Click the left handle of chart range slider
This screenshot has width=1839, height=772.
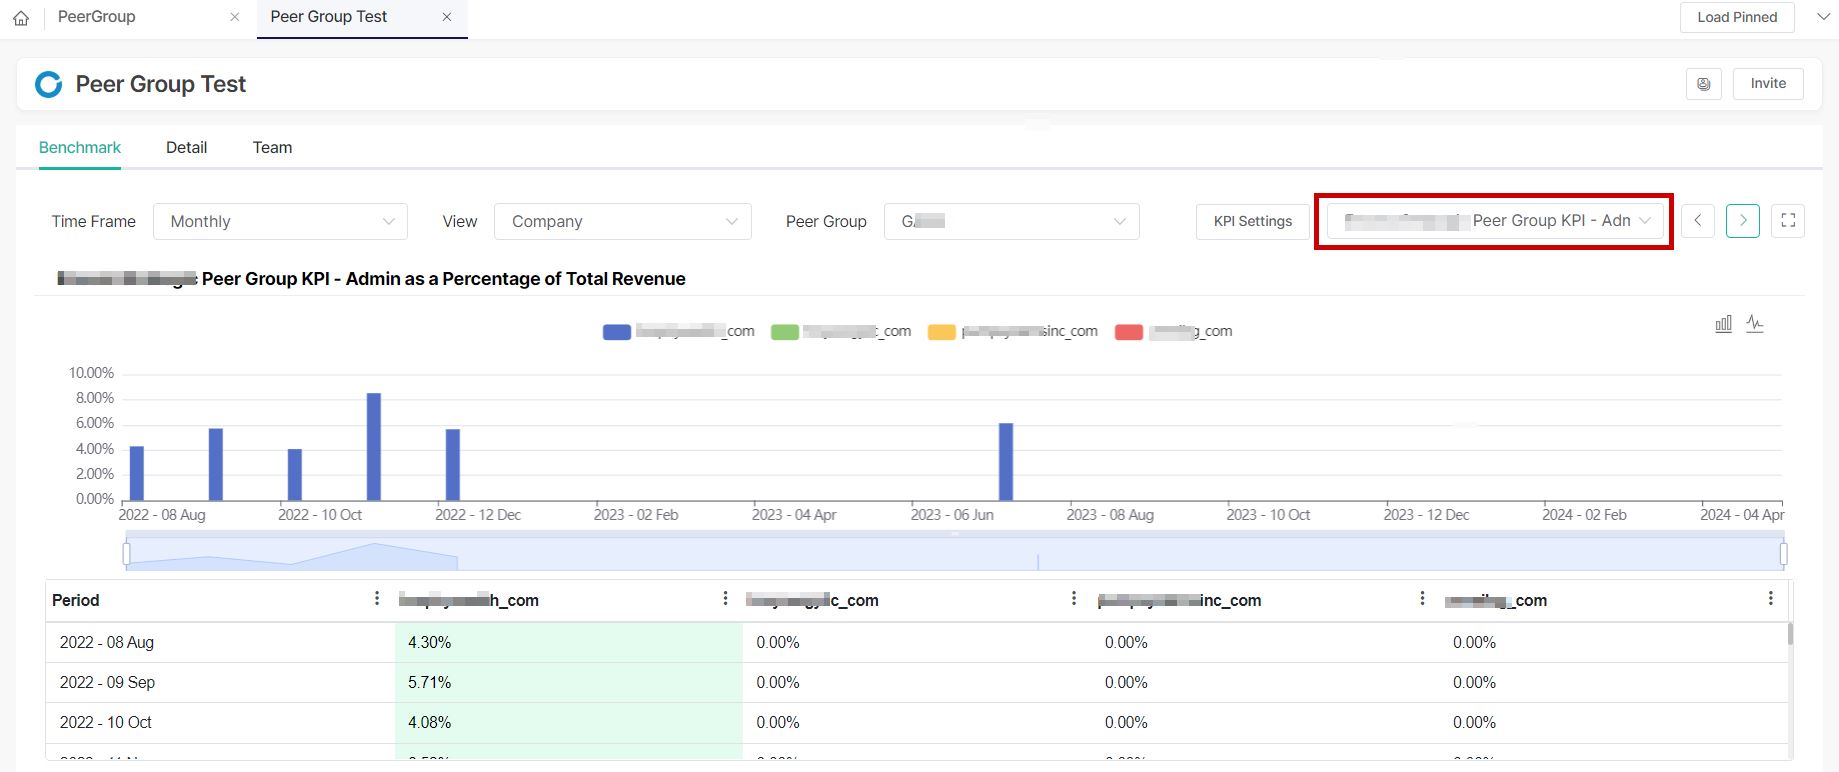click(x=126, y=553)
